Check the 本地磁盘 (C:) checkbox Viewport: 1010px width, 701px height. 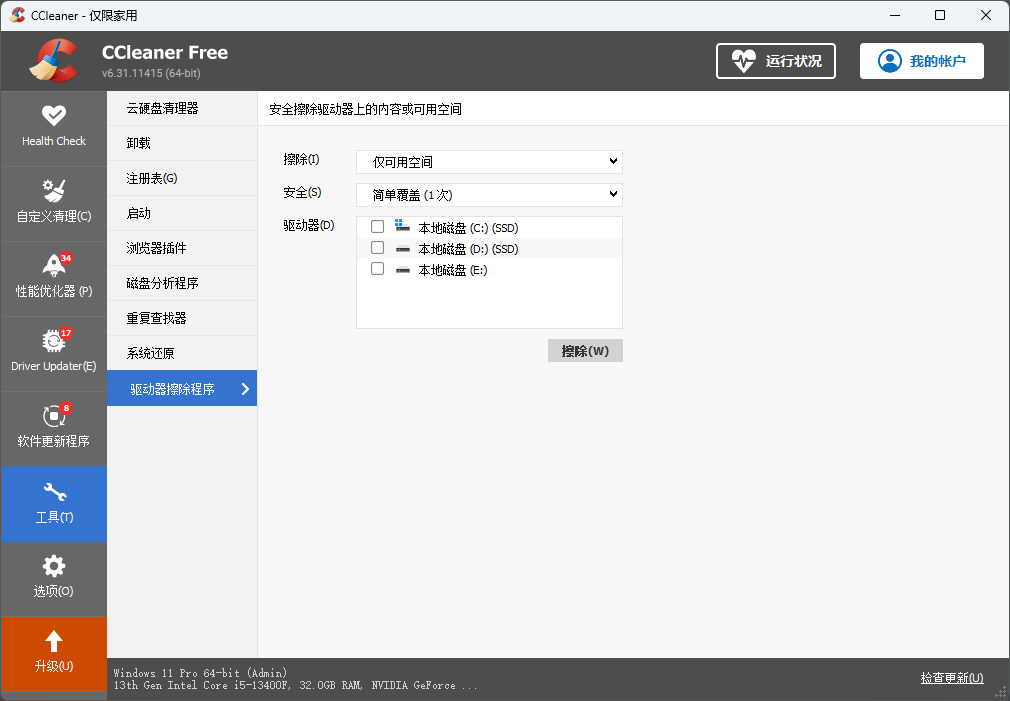377,227
